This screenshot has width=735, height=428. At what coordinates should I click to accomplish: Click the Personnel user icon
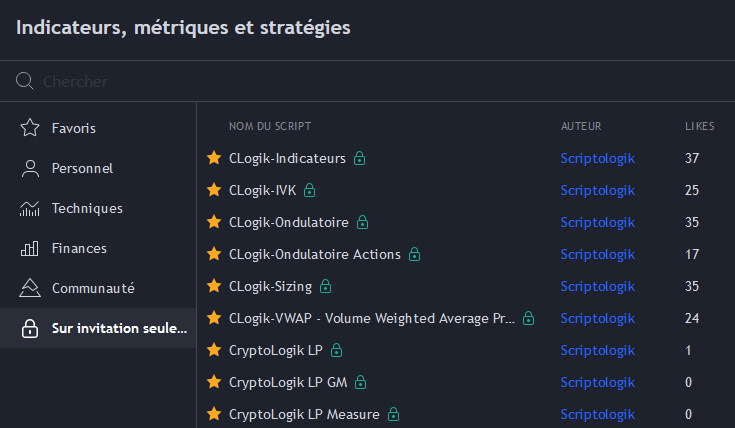pos(30,168)
